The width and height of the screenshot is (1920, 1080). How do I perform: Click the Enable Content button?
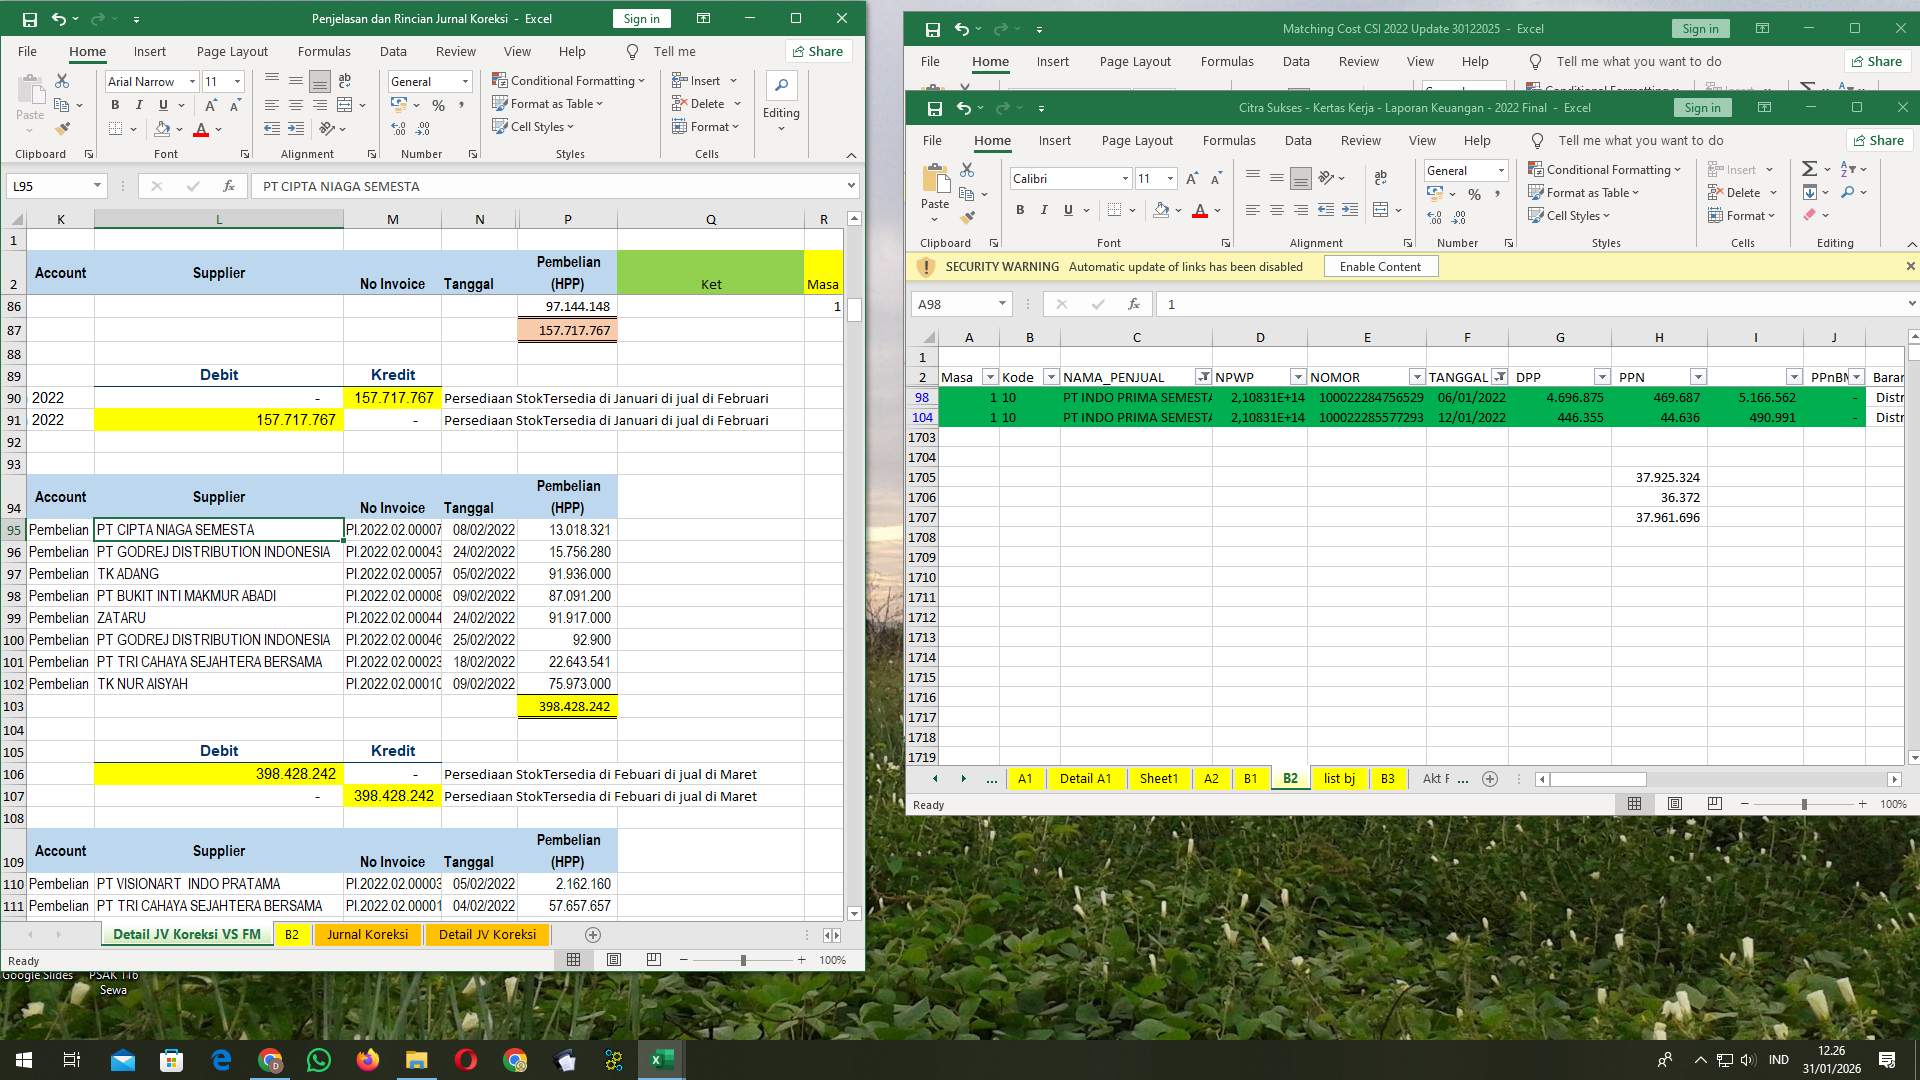tap(1381, 266)
